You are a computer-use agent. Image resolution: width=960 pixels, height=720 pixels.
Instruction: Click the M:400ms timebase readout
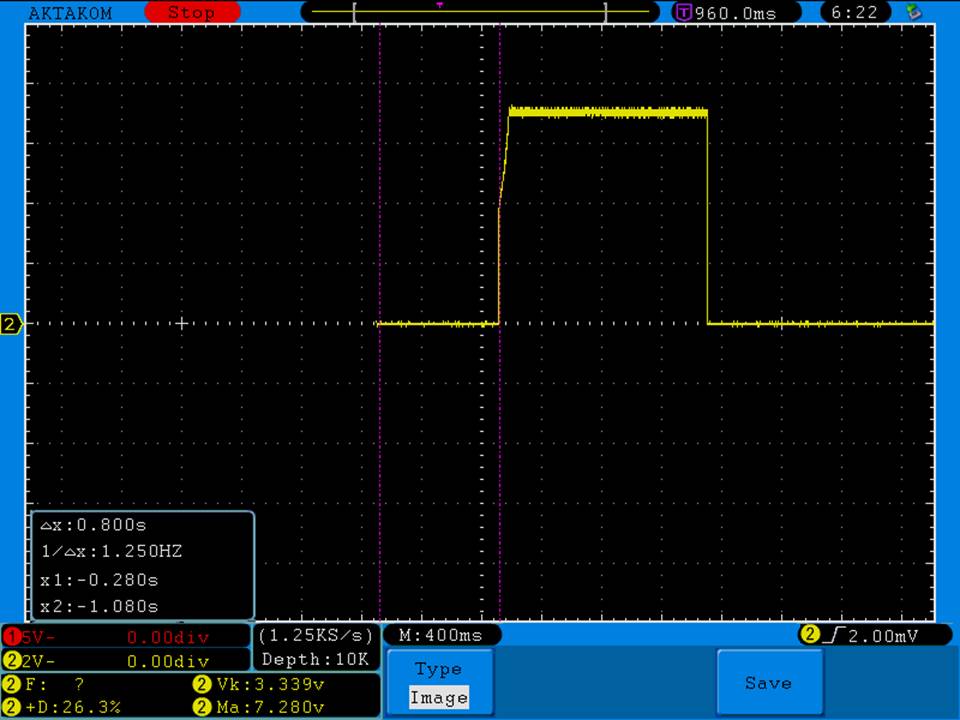(x=441, y=635)
